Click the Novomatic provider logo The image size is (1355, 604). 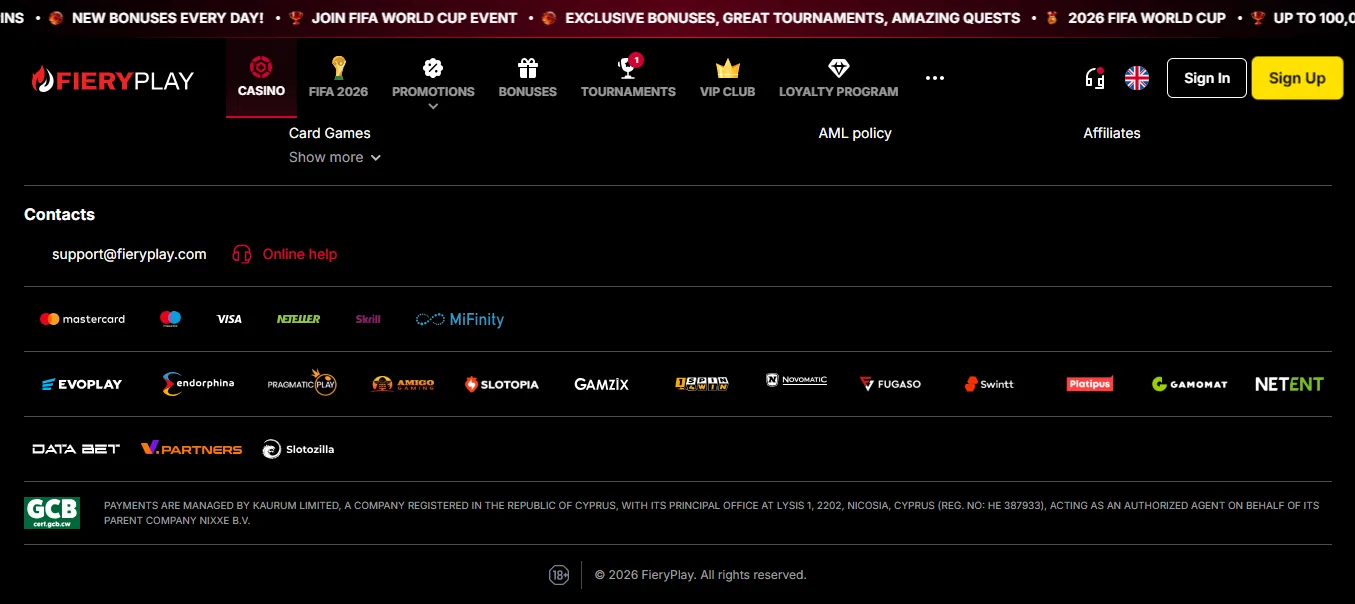[797, 380]
